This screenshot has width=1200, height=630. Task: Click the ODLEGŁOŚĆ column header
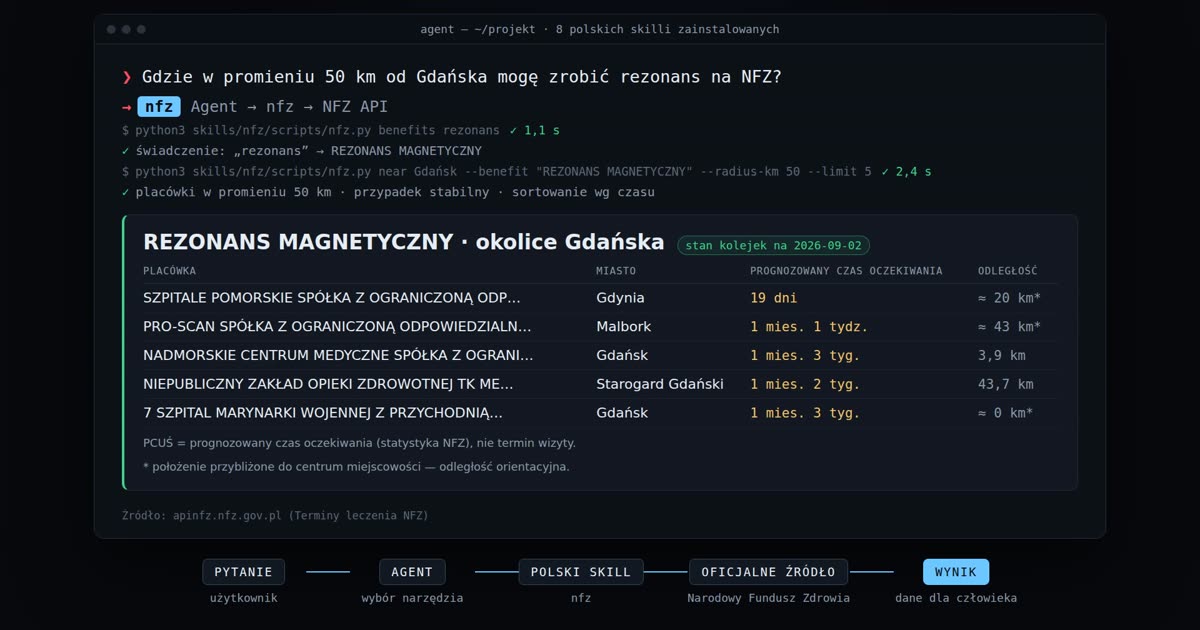pyautogui.click(x=1008, y=271)
